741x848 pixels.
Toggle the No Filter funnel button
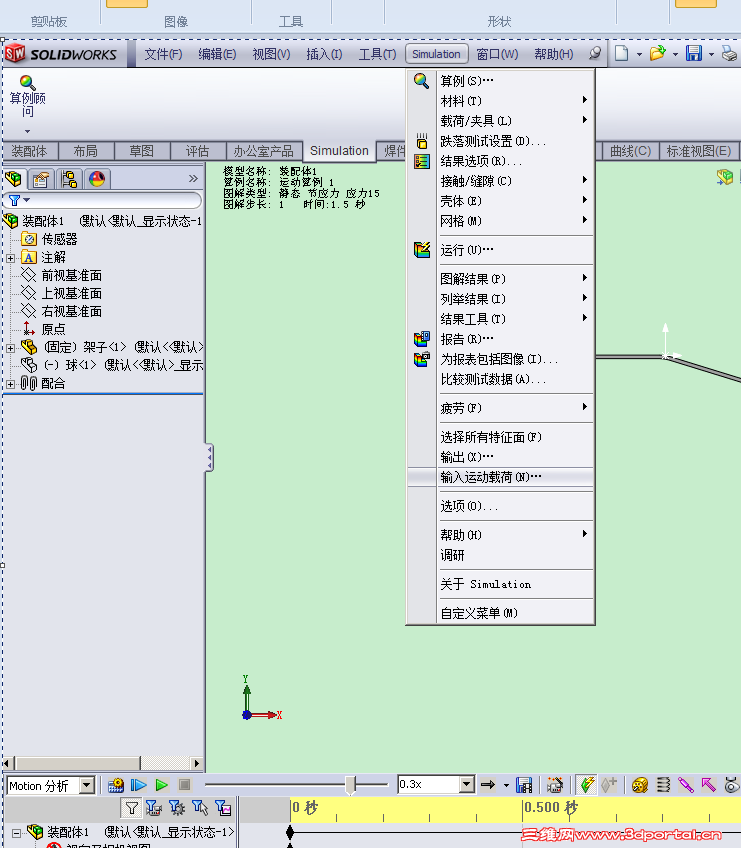[131, 808]
